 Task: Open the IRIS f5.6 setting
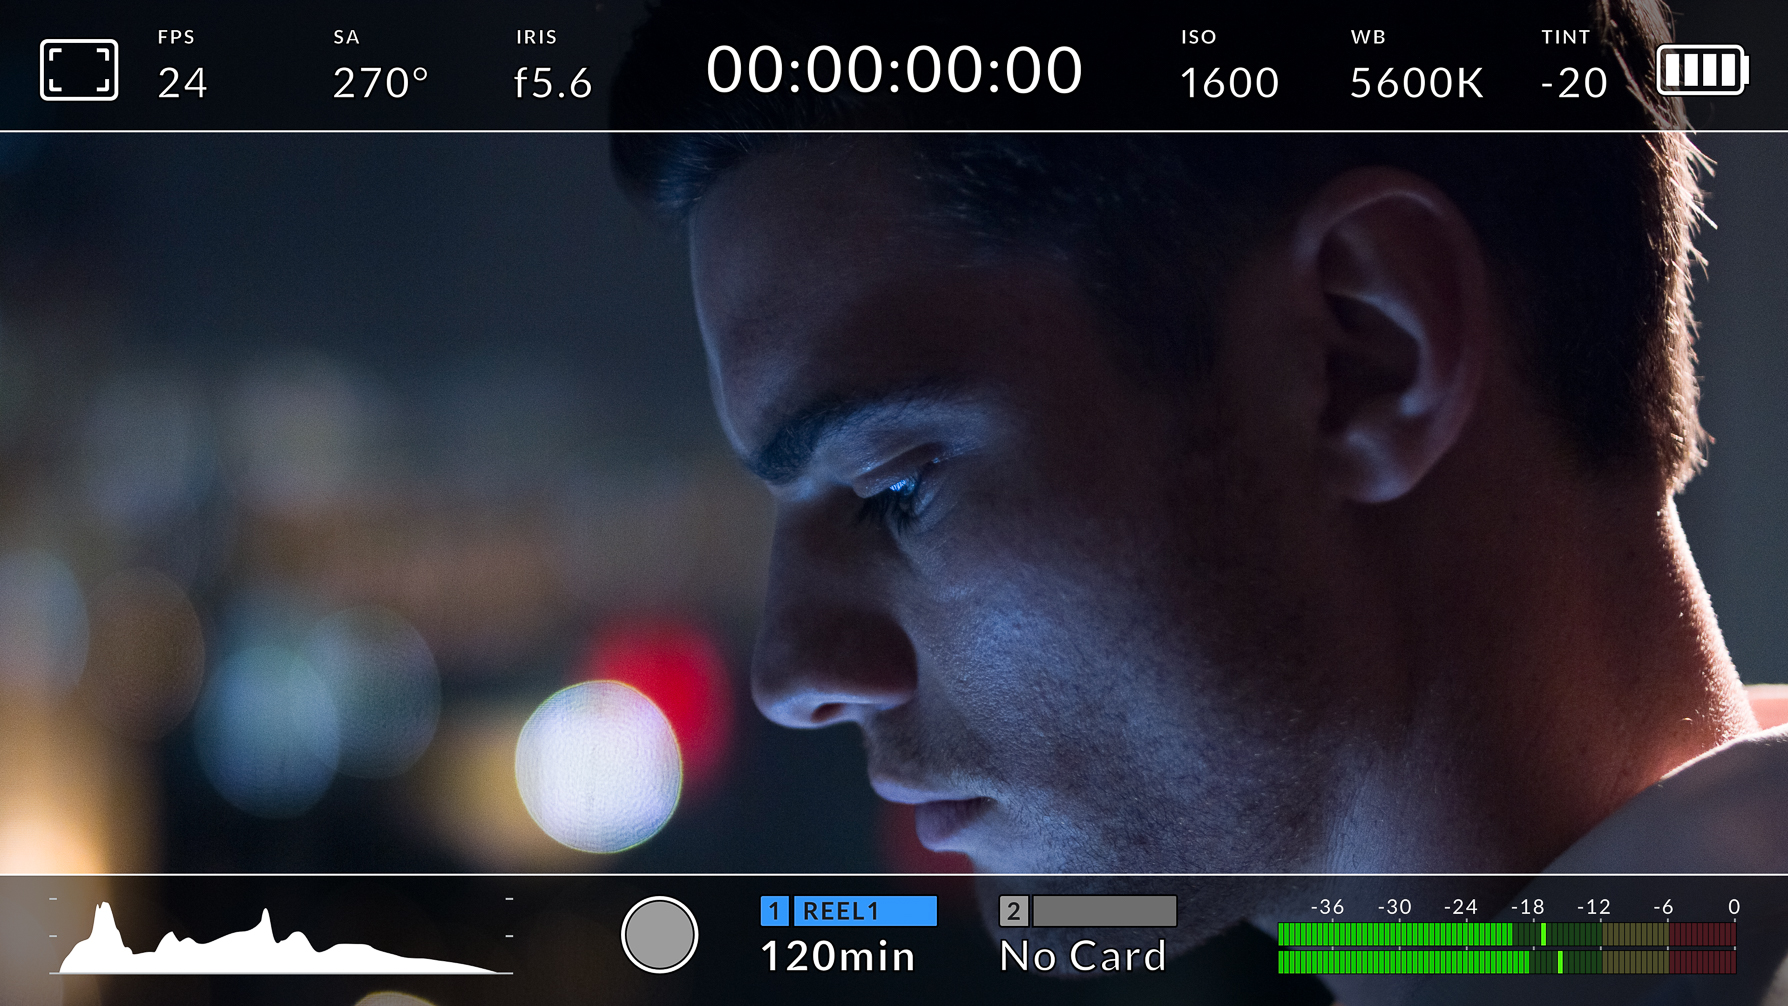click(553, 66)
